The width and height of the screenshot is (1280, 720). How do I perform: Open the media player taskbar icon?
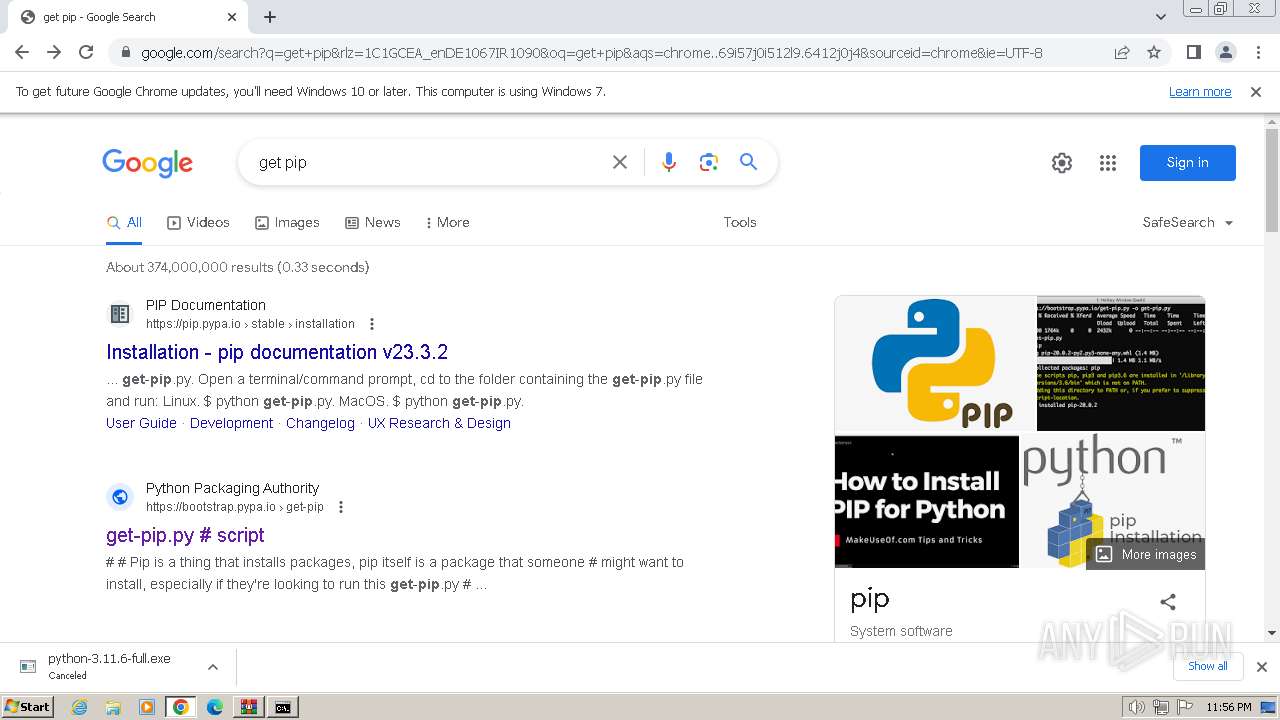click(x=147, y=707)
